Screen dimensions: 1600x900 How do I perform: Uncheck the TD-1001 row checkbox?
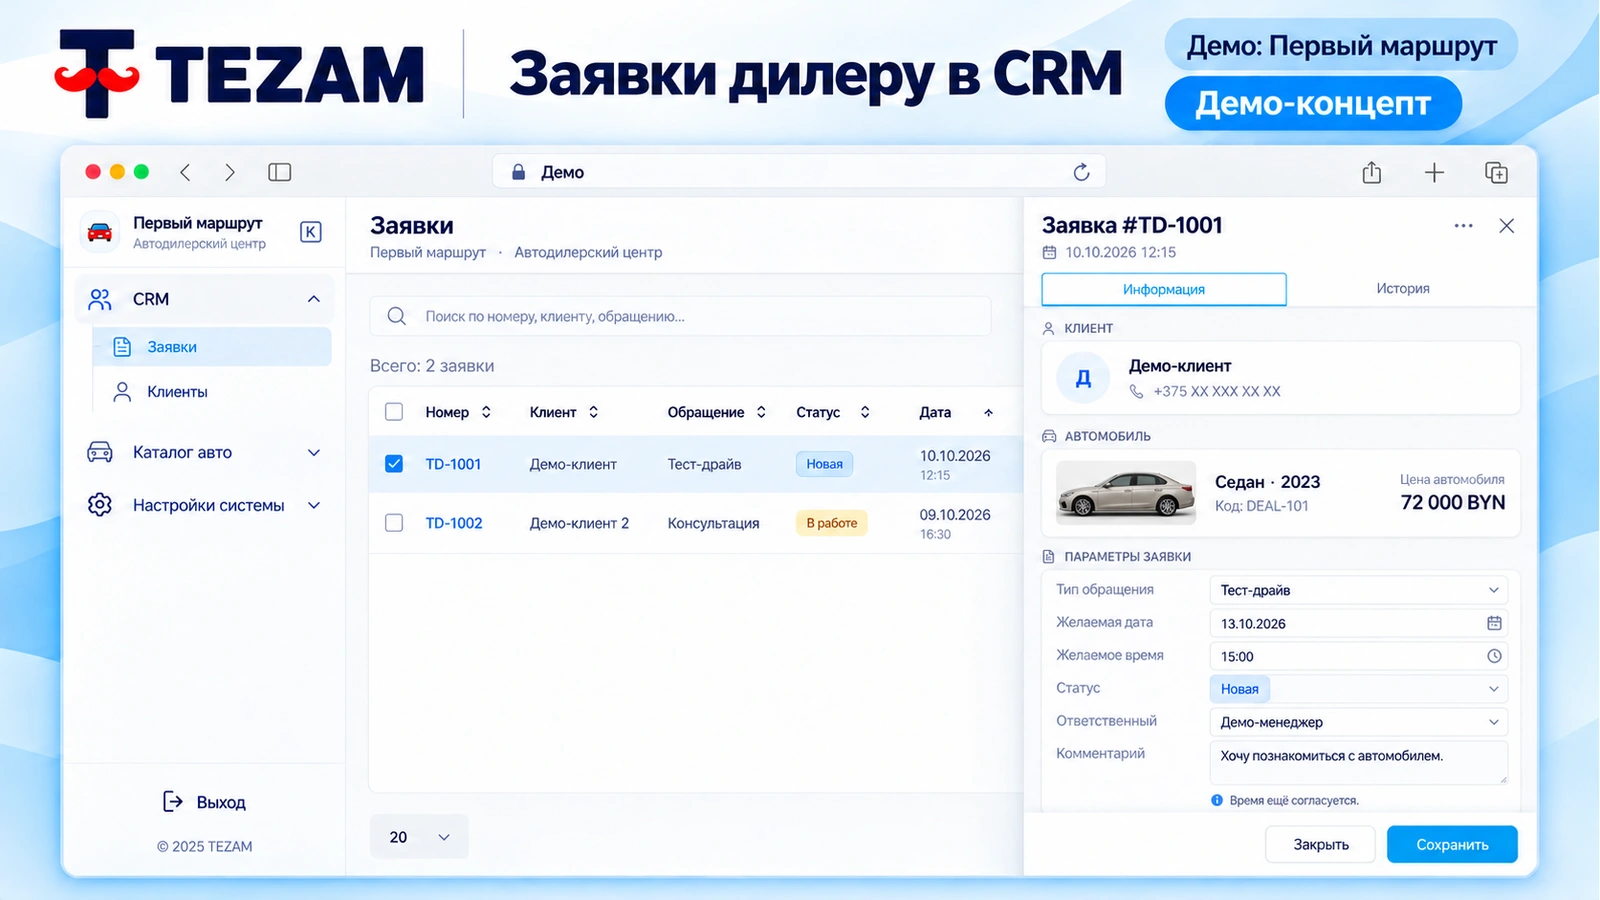(x=394, y=464)
